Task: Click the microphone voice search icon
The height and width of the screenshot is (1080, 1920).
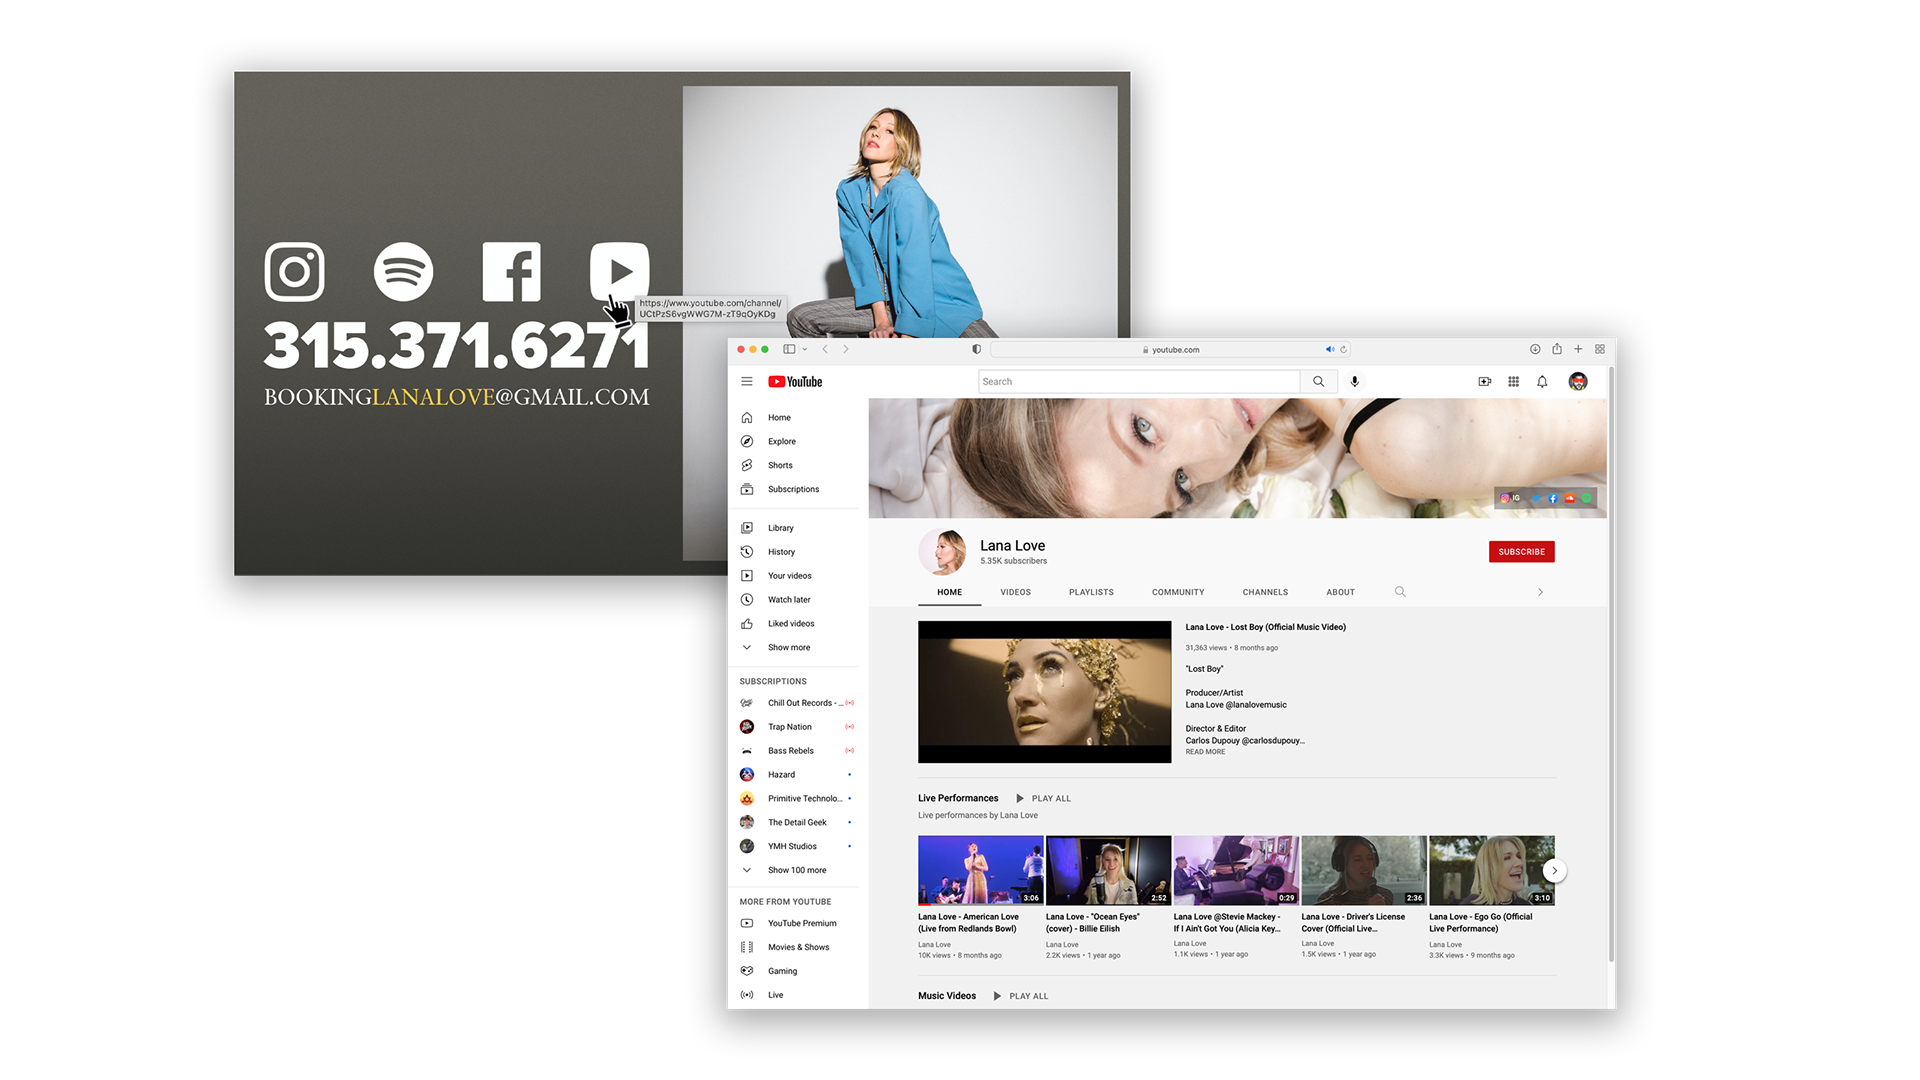Action: tap(1354, 382)
